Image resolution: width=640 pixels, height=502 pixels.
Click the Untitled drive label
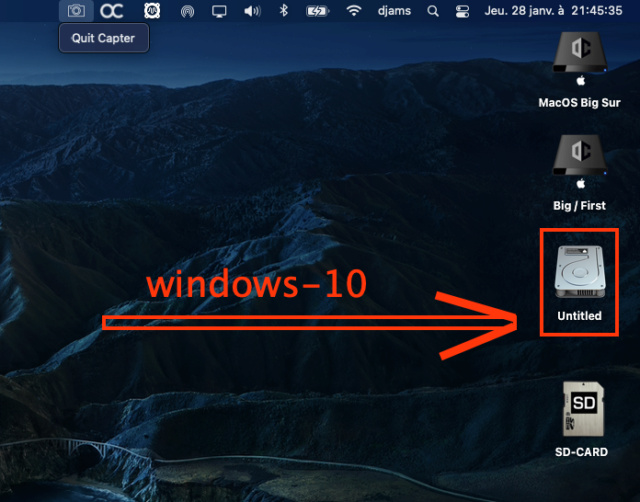[x=579, y=316]
